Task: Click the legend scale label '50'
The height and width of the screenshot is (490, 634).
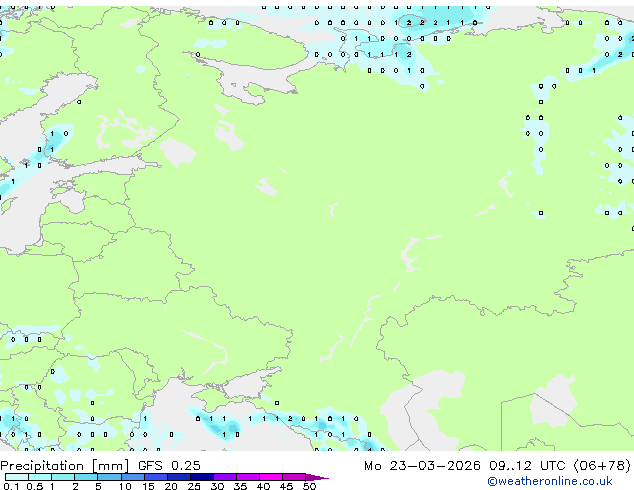Action: tap(309, 486)
